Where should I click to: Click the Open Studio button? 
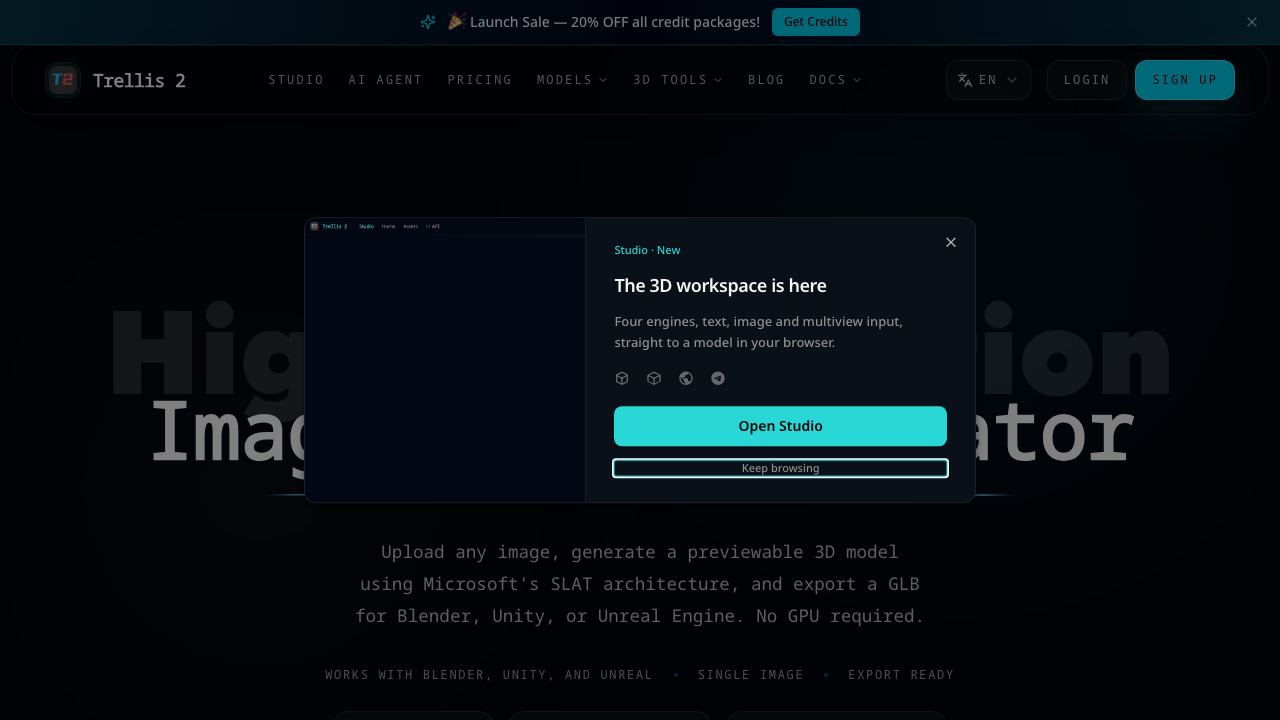(780, 426)
